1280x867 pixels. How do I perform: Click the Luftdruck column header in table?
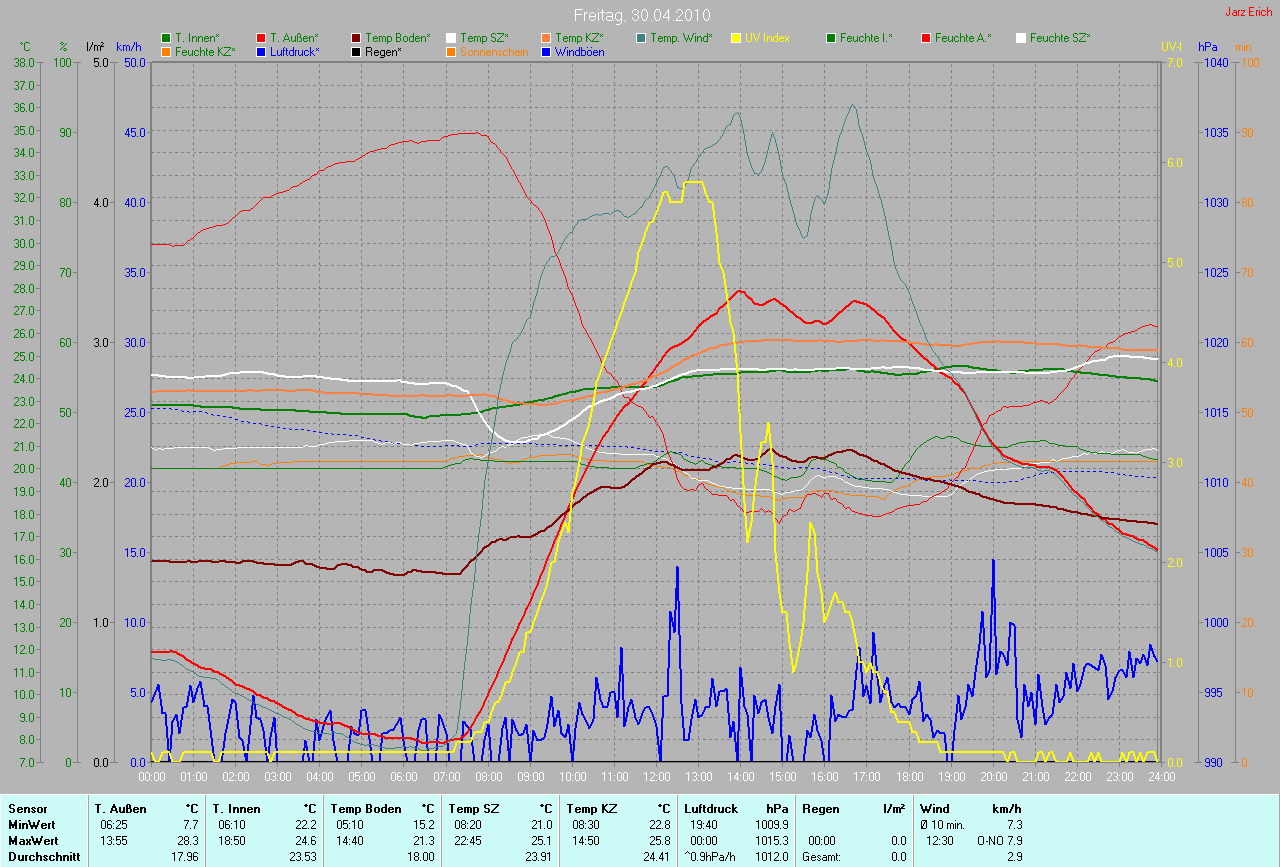click(711, 808)
